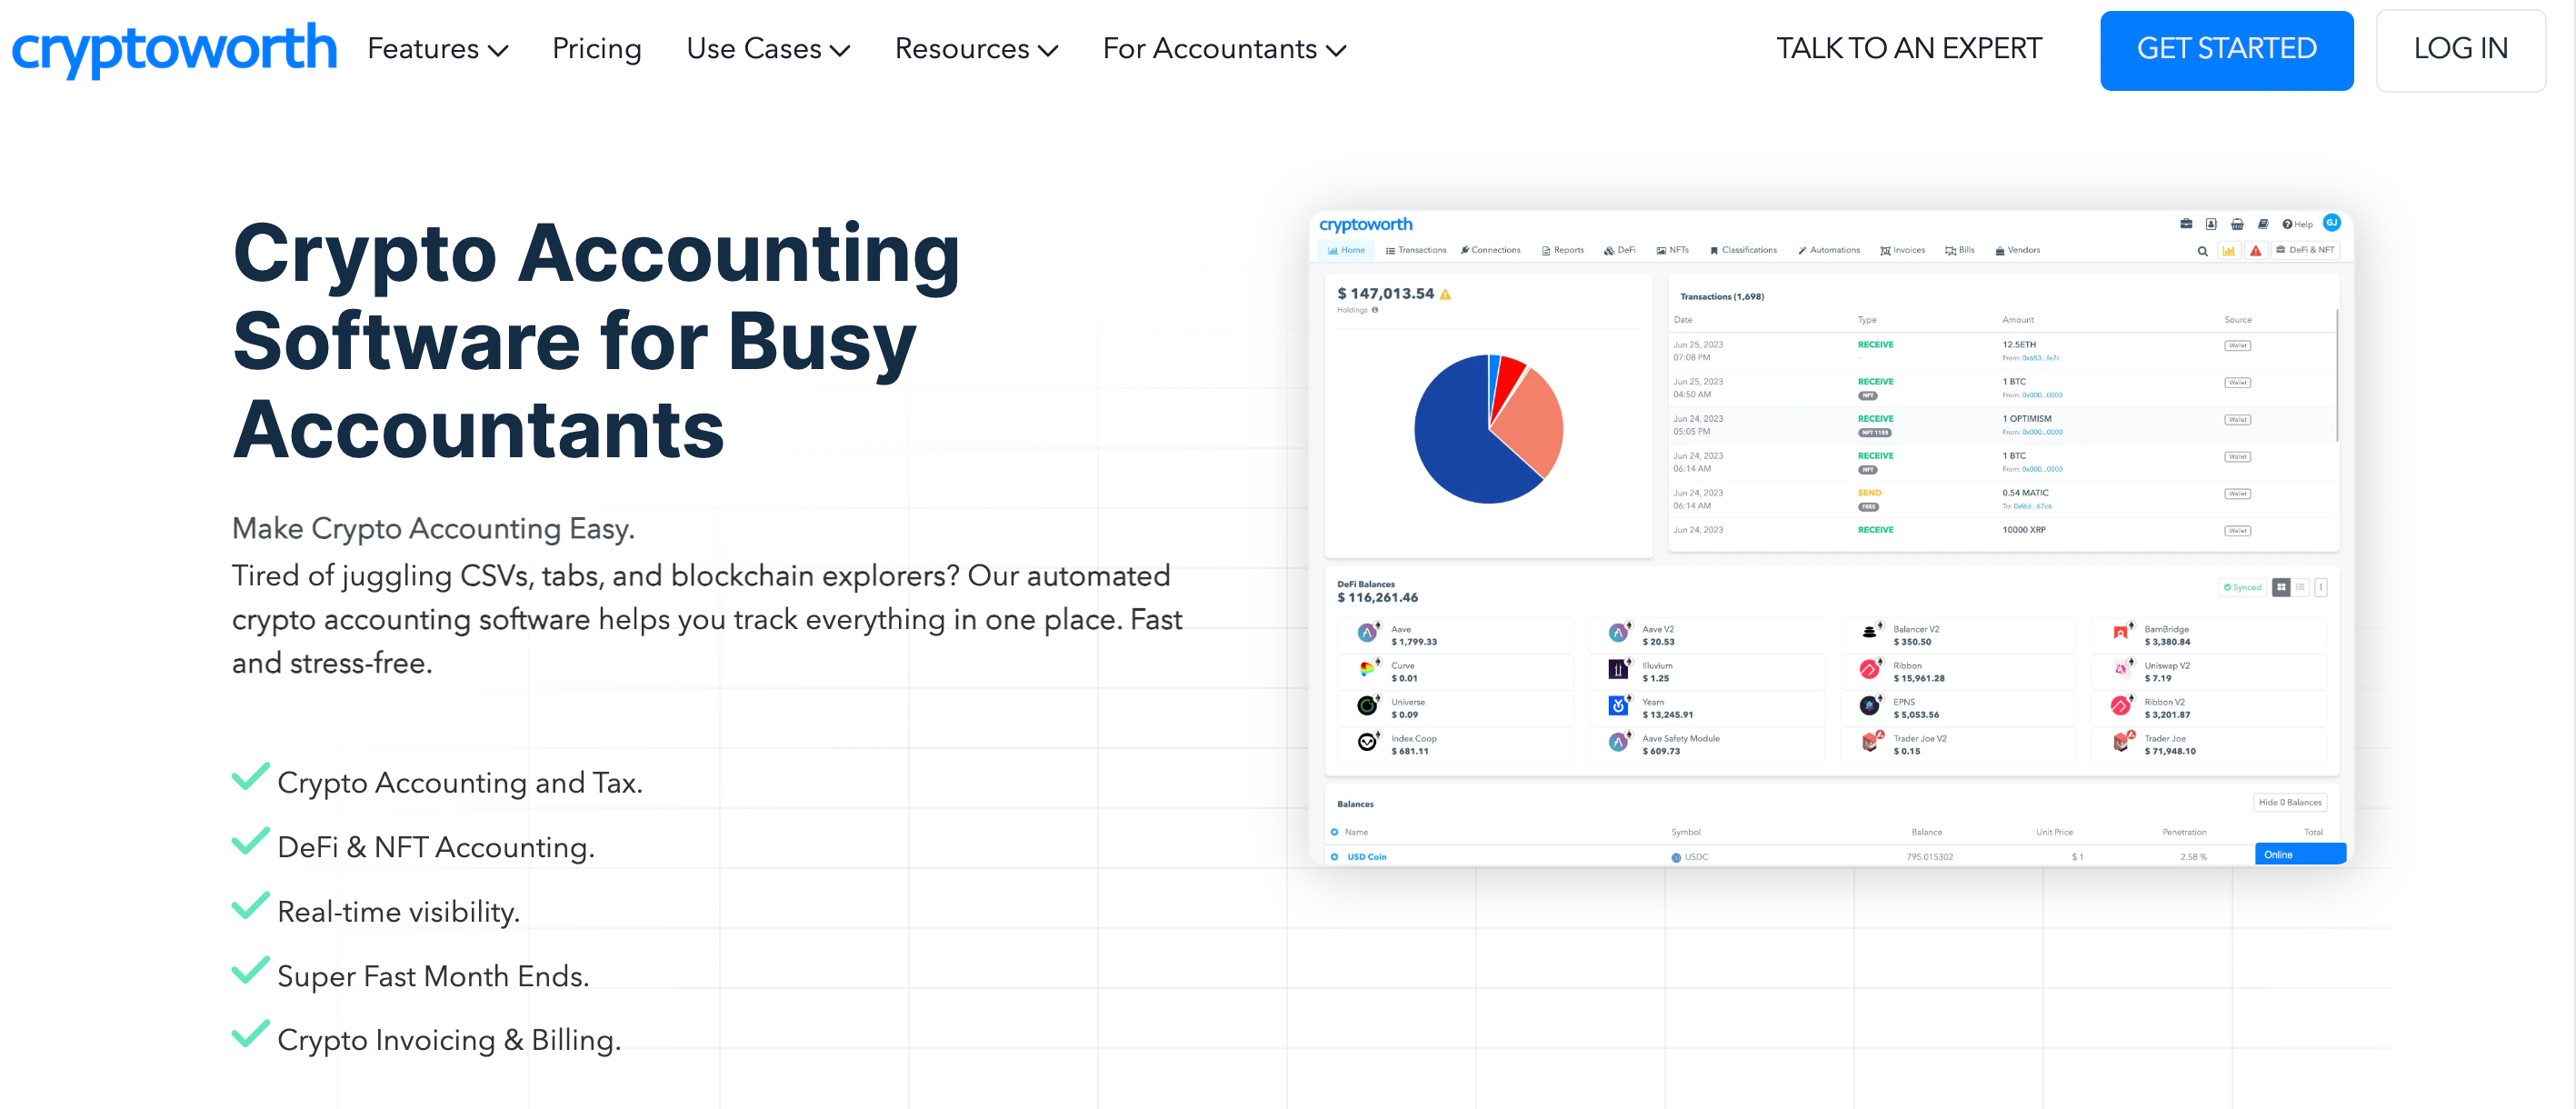Switch DeFi Balances to list view
Screen dimensions: 2576x1109
(x=2300, y=587)
